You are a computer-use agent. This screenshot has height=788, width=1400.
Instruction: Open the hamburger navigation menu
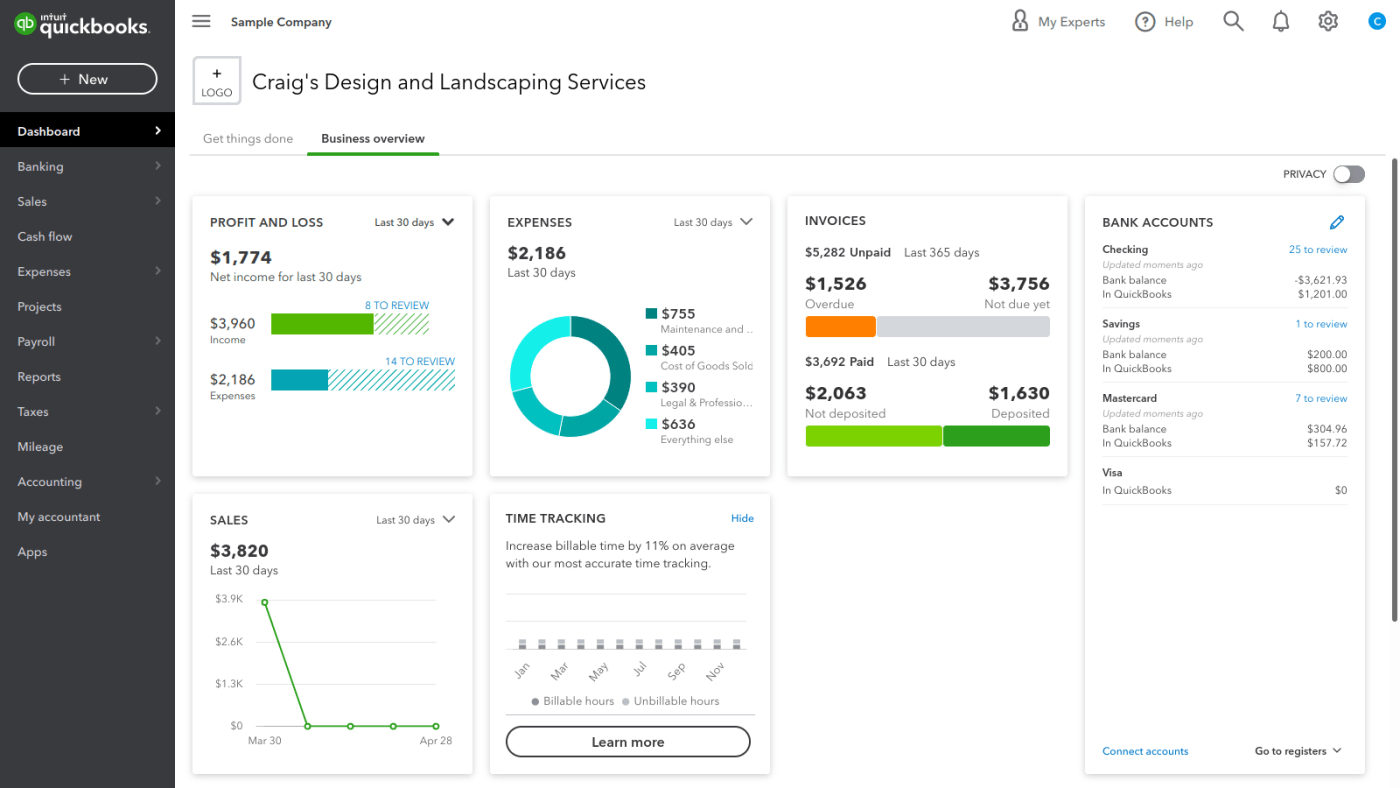[x=200, y=20]
